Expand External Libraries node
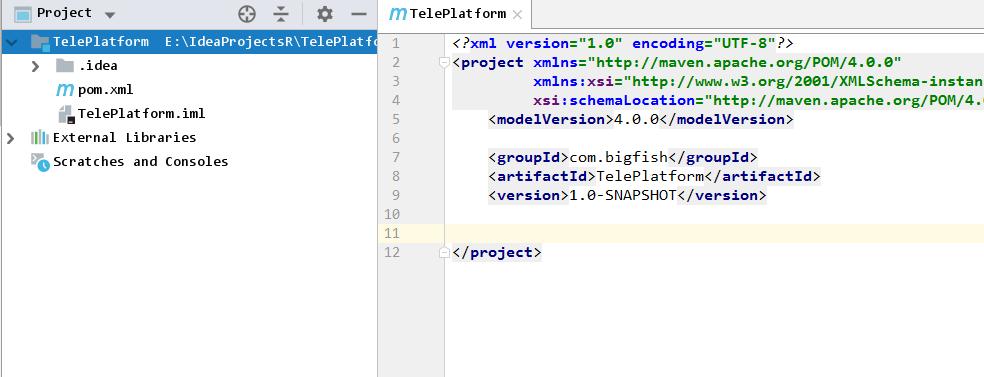This screenshot has height=377, width=984. coord(10,138)
